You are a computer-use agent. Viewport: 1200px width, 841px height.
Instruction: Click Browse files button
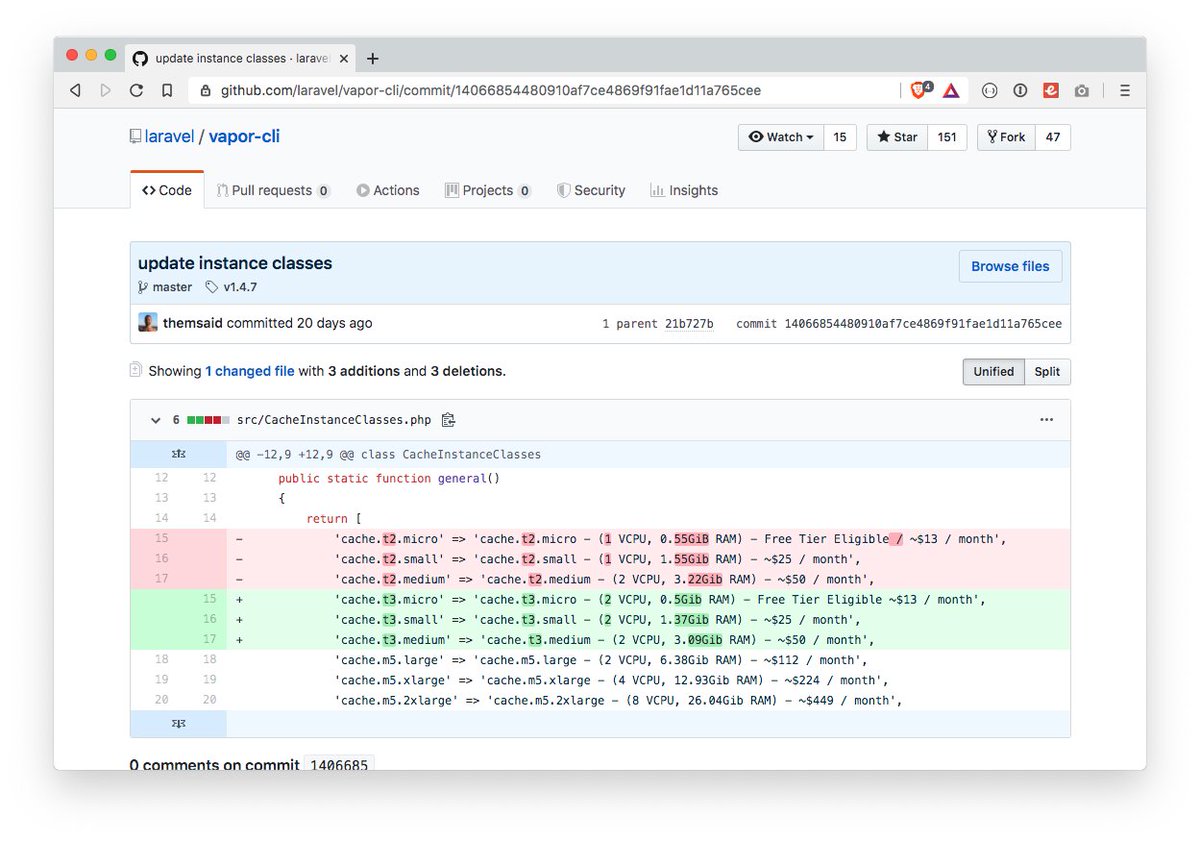[x=1010, y=266]
